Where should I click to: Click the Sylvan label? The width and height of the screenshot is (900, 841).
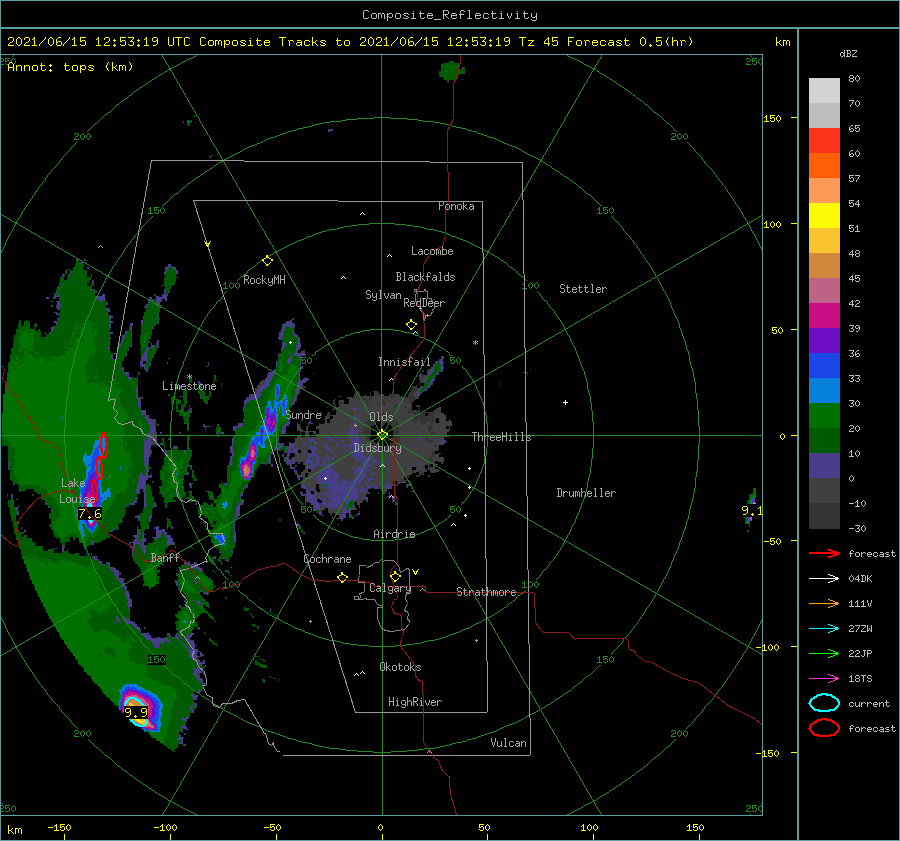point(383,295)
